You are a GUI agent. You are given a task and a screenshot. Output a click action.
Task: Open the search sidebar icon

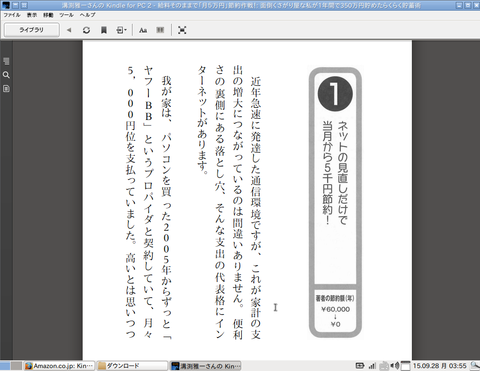click(x=6, y=75)
